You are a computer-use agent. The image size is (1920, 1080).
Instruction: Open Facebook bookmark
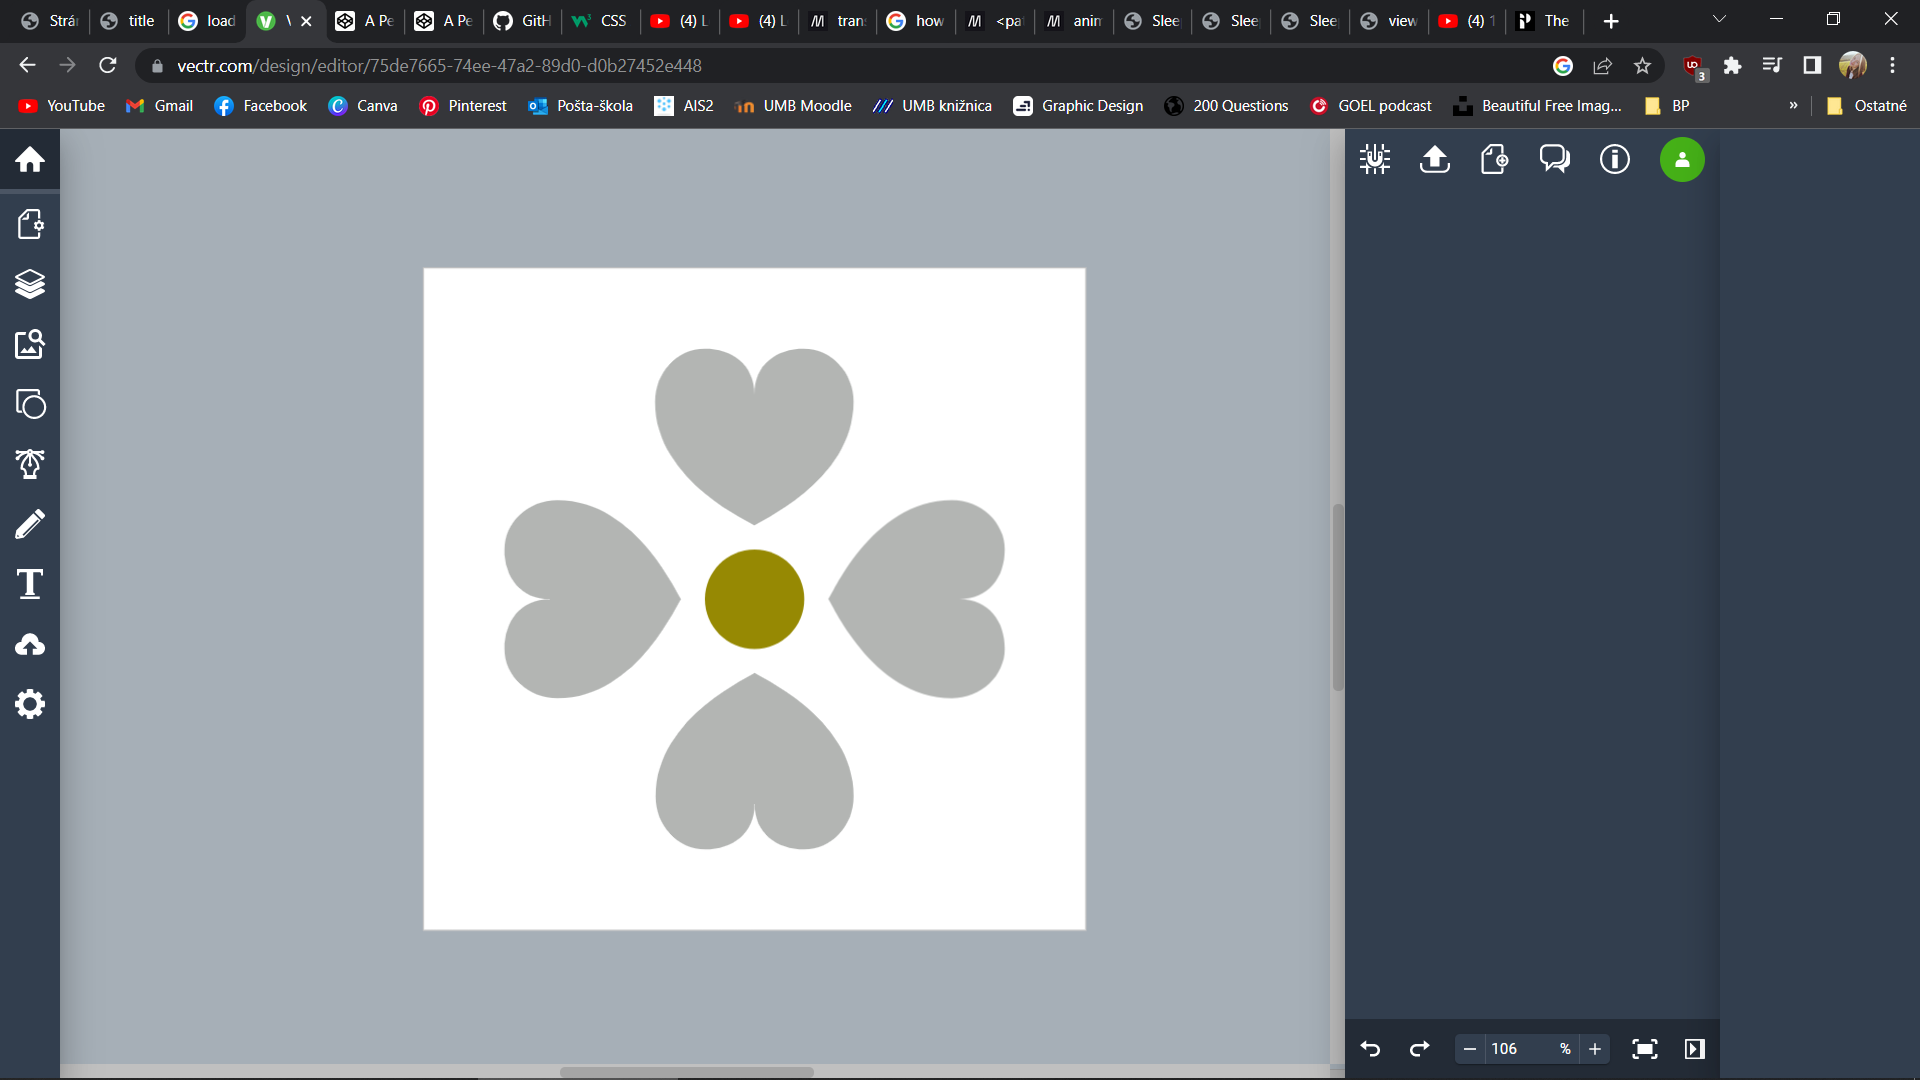point(260,106)
